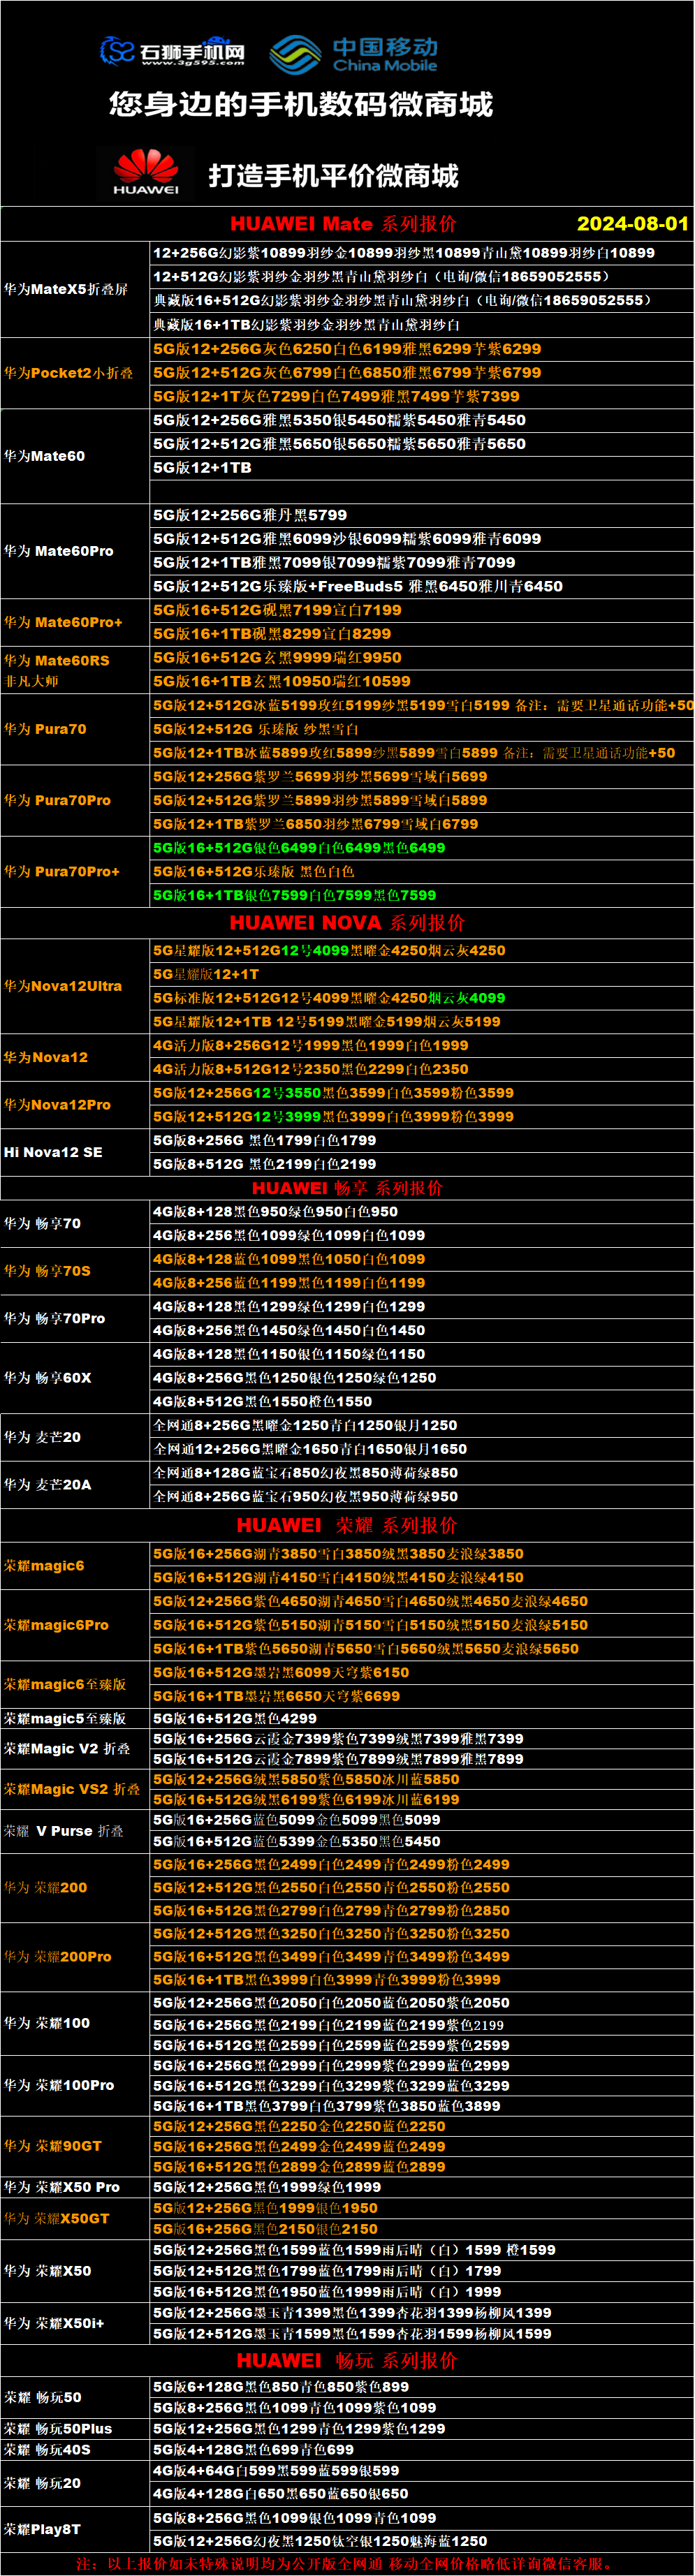695x2576 pixels.
Task: Click the HUAWEI 畅享 系列报价 heading
Action: coord(347,1188)
